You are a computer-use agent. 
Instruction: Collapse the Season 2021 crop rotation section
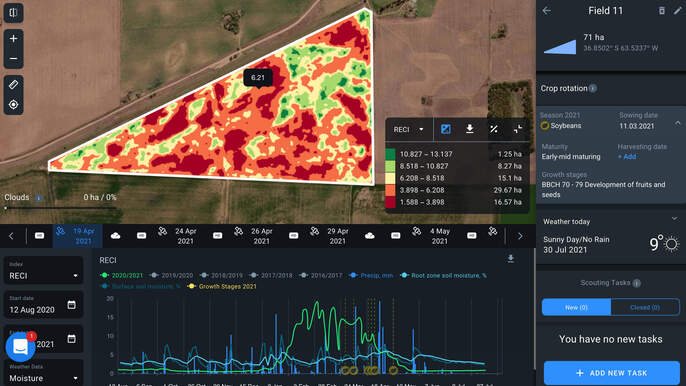point(678,123)
